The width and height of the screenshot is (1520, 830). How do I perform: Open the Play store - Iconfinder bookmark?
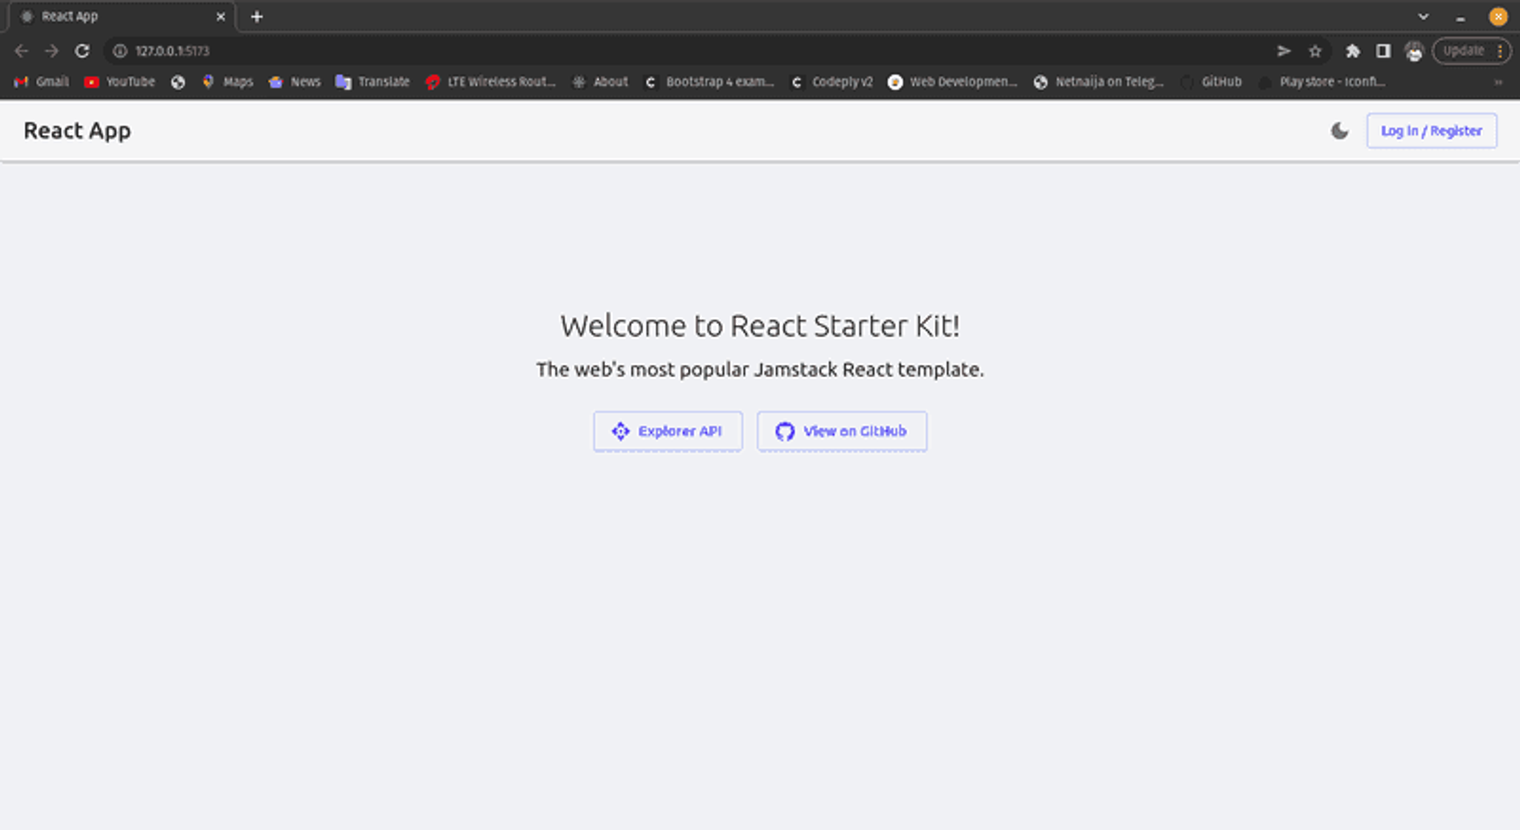point(1322,82)
